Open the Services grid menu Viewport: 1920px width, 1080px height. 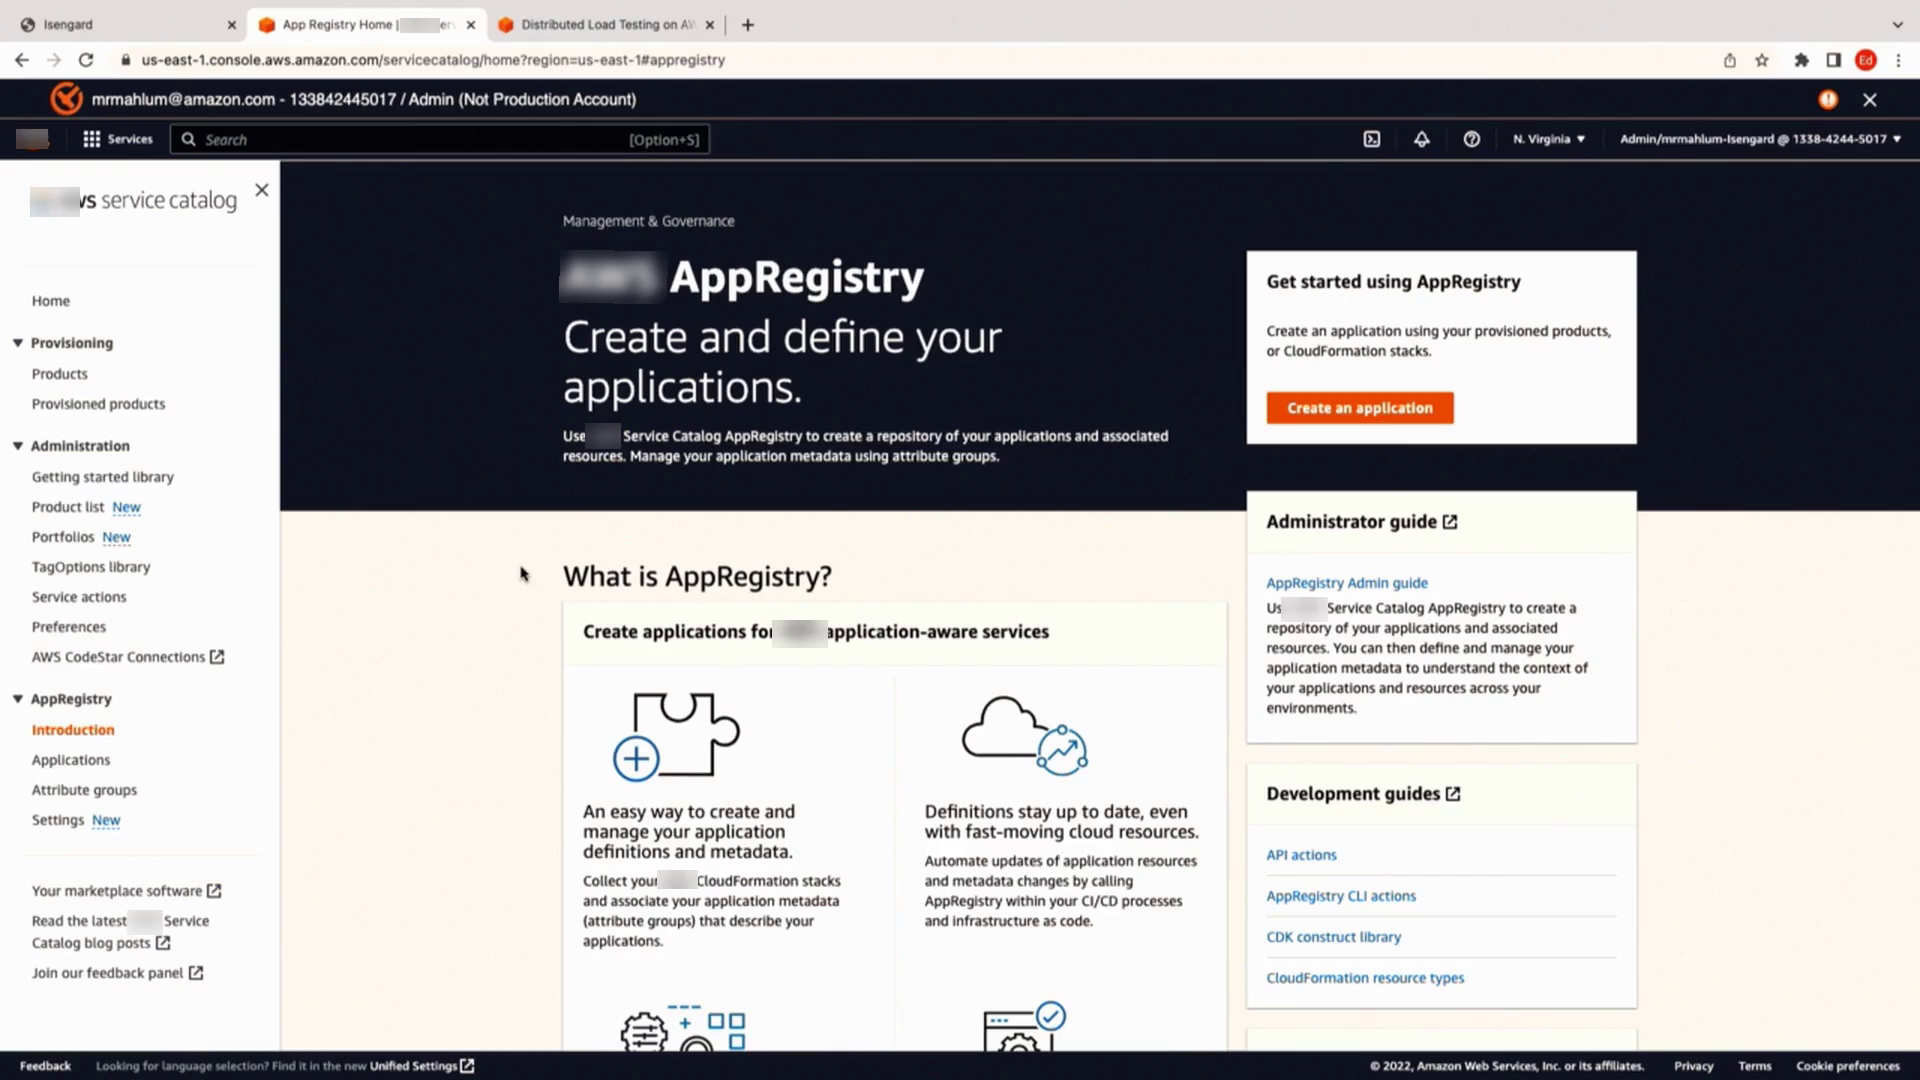pyautogui.click(x=117, y=139)
